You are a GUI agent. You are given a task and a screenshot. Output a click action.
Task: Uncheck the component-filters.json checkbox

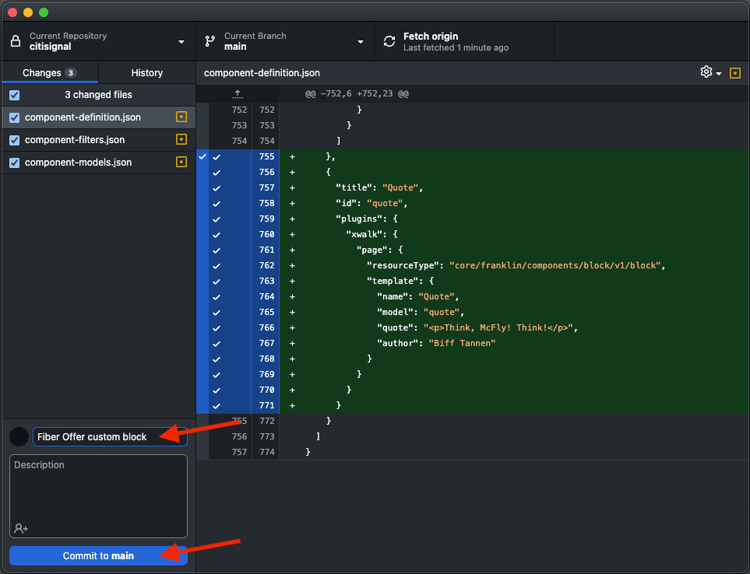pos(14,140)
